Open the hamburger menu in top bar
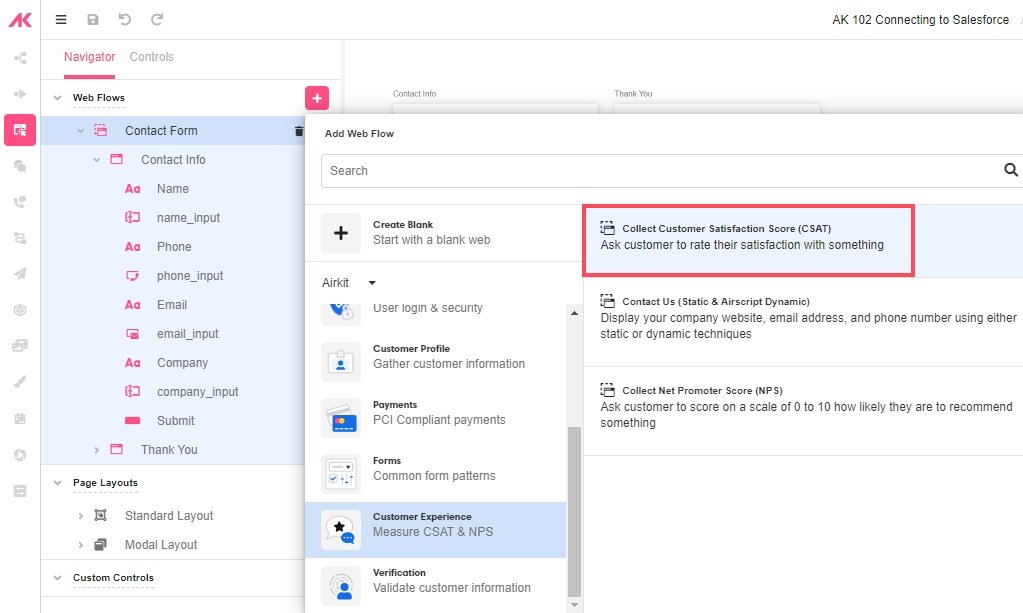Image resolution: width=1023 pixels, height=613 pixels. (61, 20)
